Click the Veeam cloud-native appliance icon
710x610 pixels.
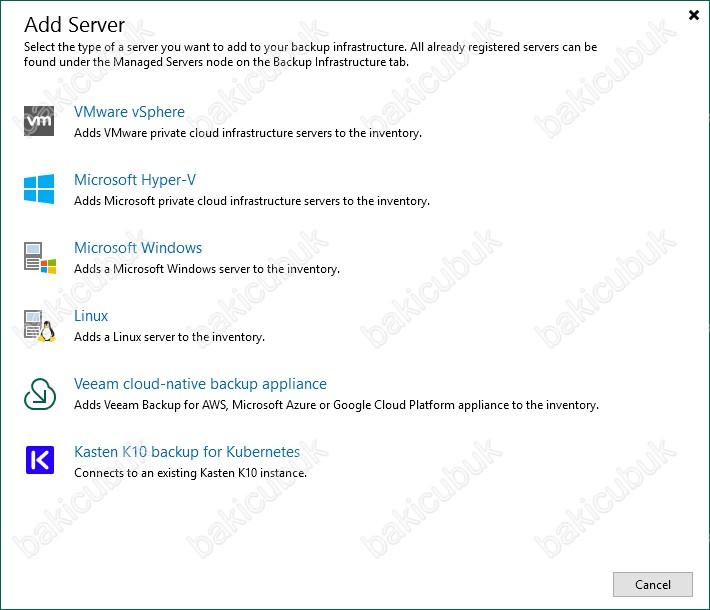[x=40, y=394]
